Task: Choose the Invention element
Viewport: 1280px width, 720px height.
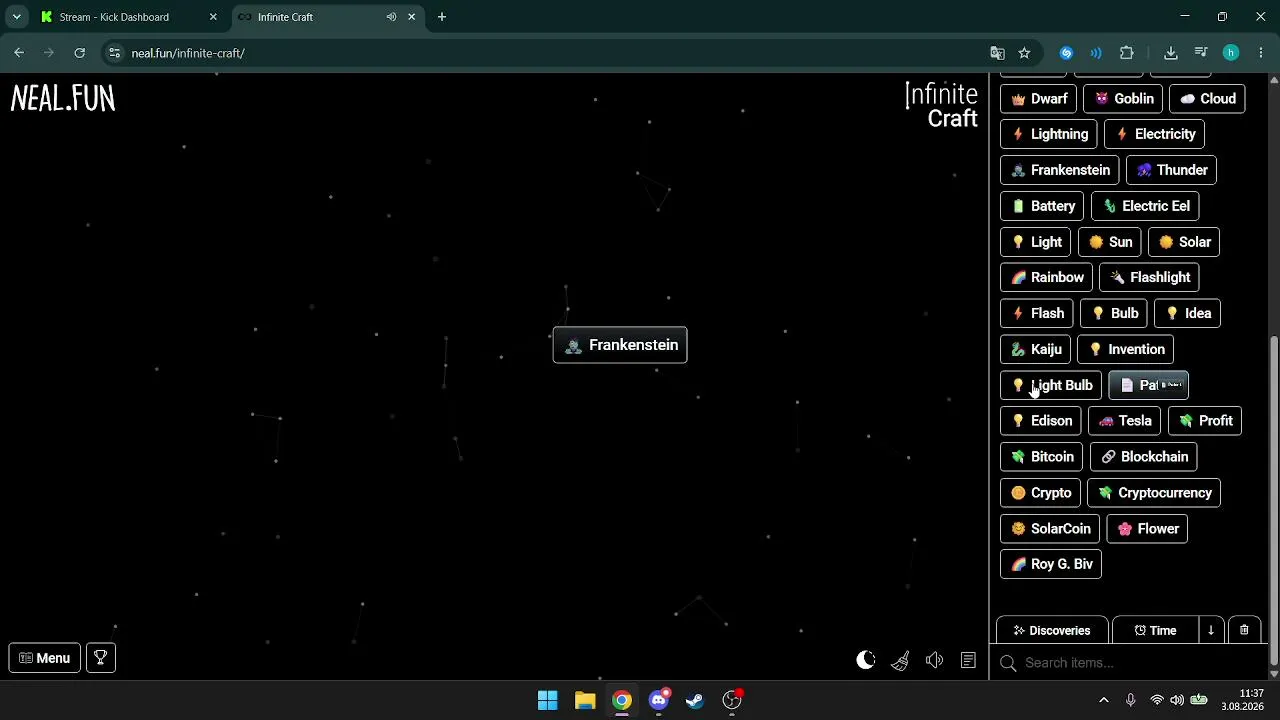Action: tap(1125, 349)
